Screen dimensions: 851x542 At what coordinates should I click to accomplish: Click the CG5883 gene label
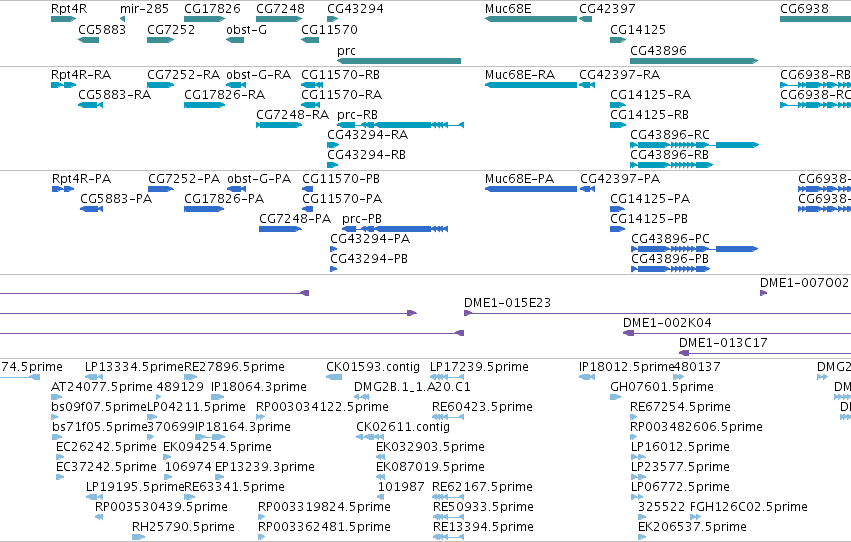tap(102, 29)
